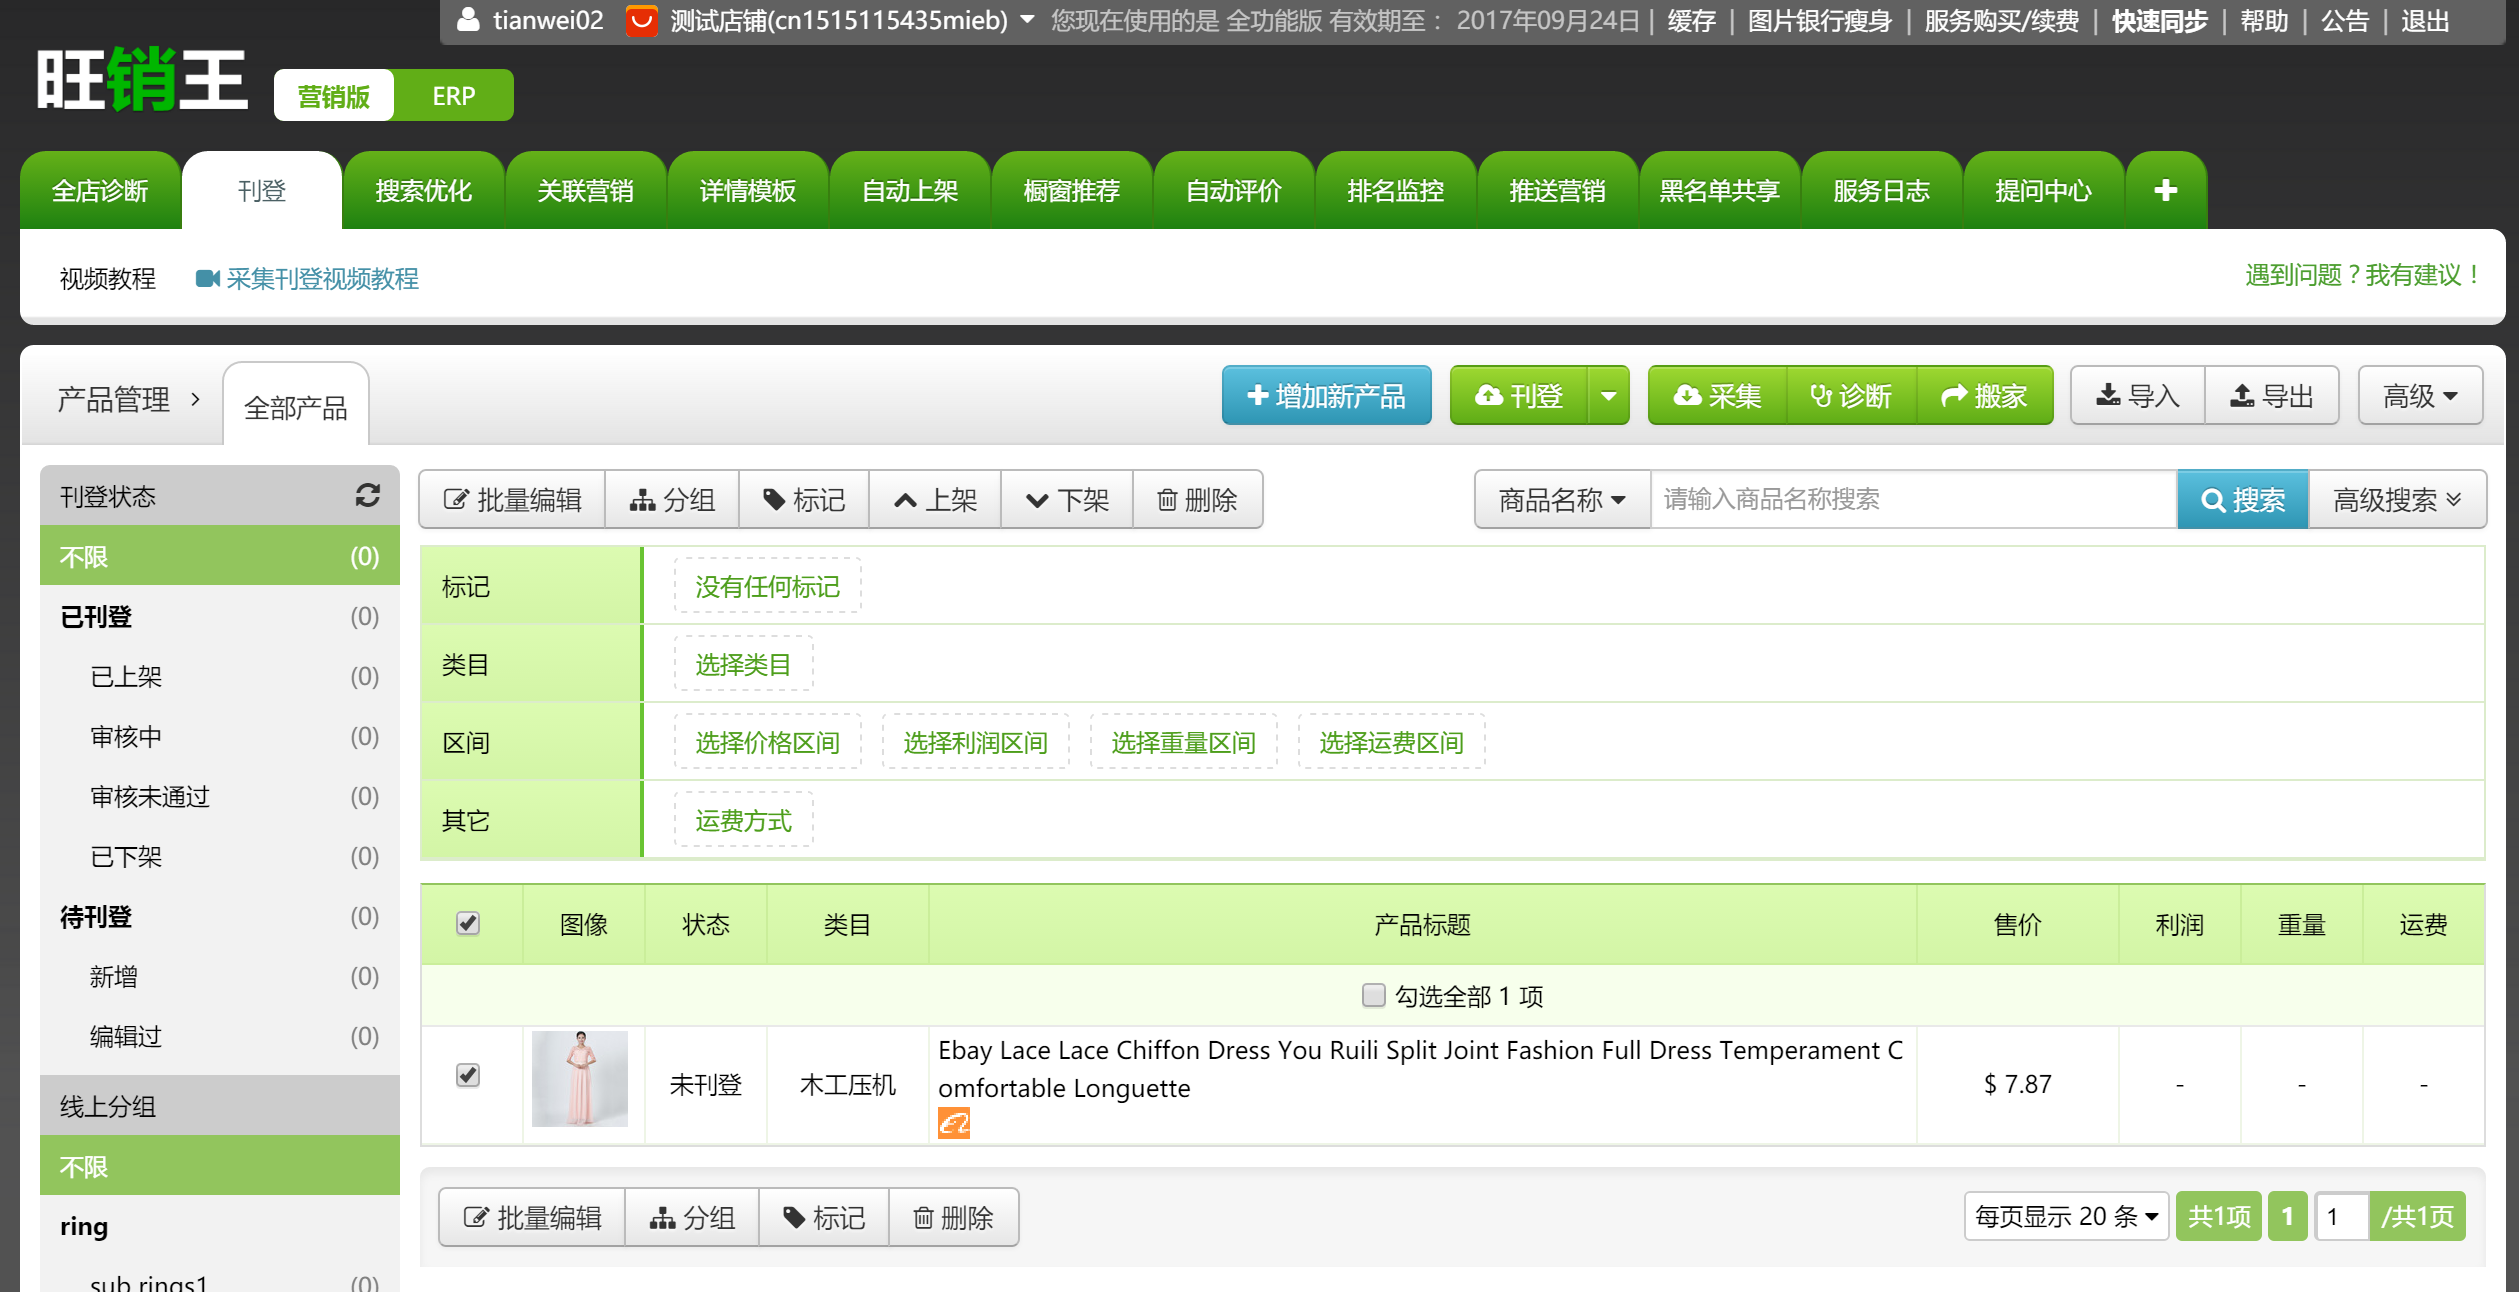Click 增加新产品 button
The width and height of the screenshot is (2519, 1292).
click(x=1326, y=396)
